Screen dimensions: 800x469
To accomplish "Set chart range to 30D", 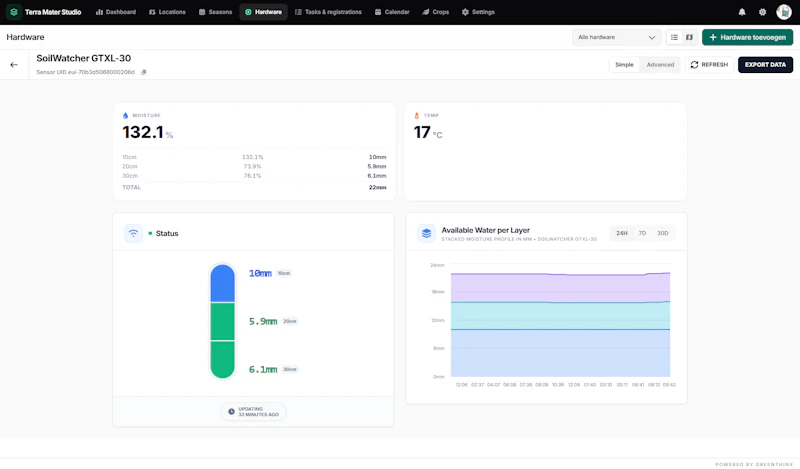I will coord(662,233).
